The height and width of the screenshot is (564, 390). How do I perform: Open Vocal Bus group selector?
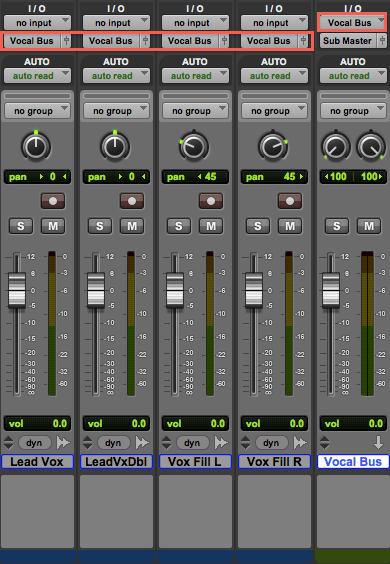click(353, 111)
